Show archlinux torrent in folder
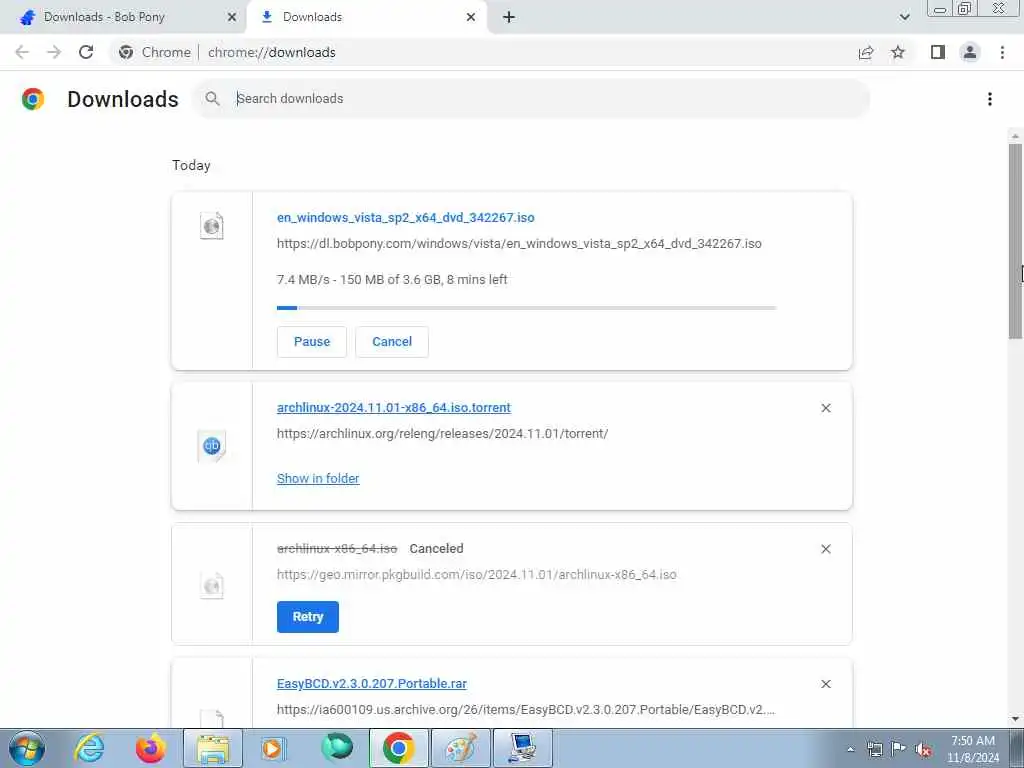The height and width of the screenshot is (768, 1024). point(318,479)
